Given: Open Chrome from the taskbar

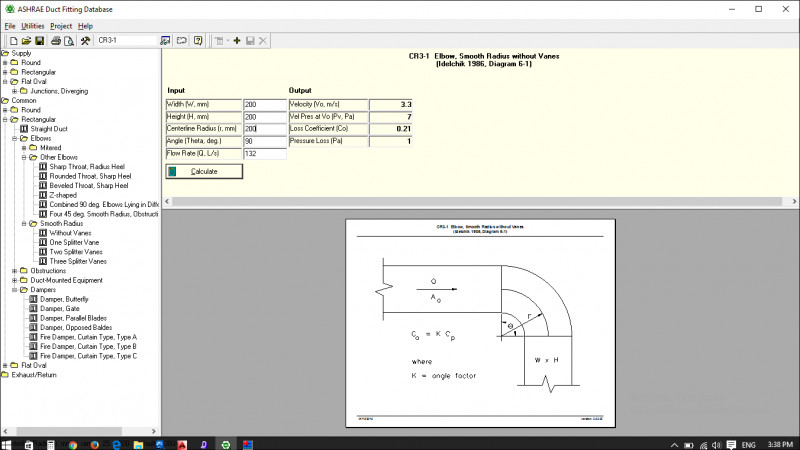Looking at the screenshot, I should tap(72, 445).
